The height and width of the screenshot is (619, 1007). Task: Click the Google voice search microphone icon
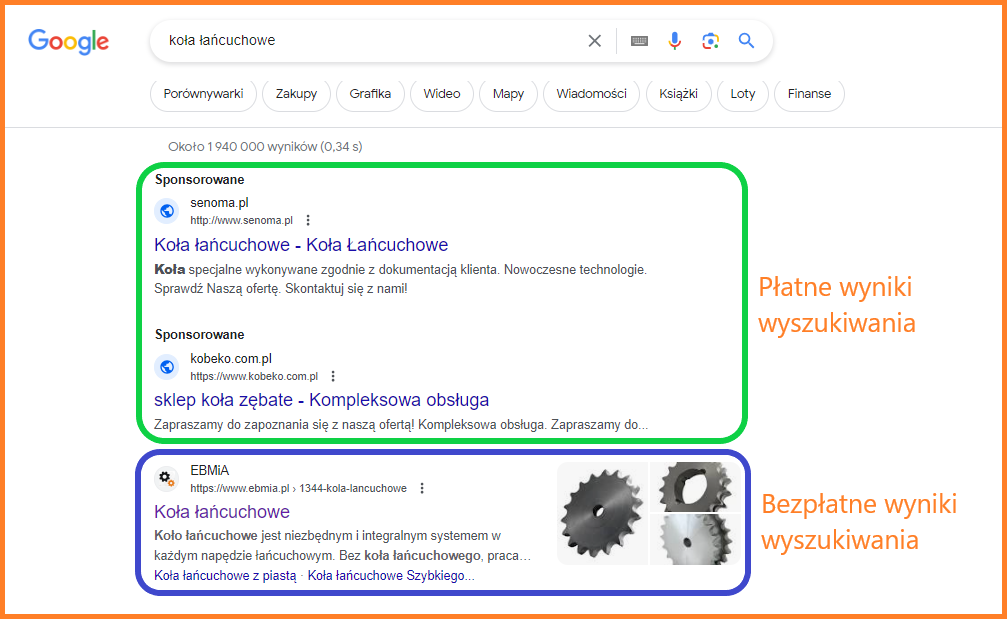point(674,40)
